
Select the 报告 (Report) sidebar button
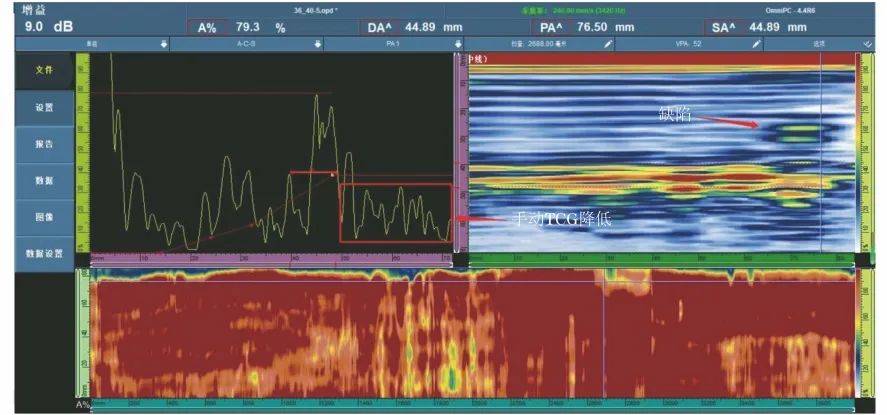[45, 144]
